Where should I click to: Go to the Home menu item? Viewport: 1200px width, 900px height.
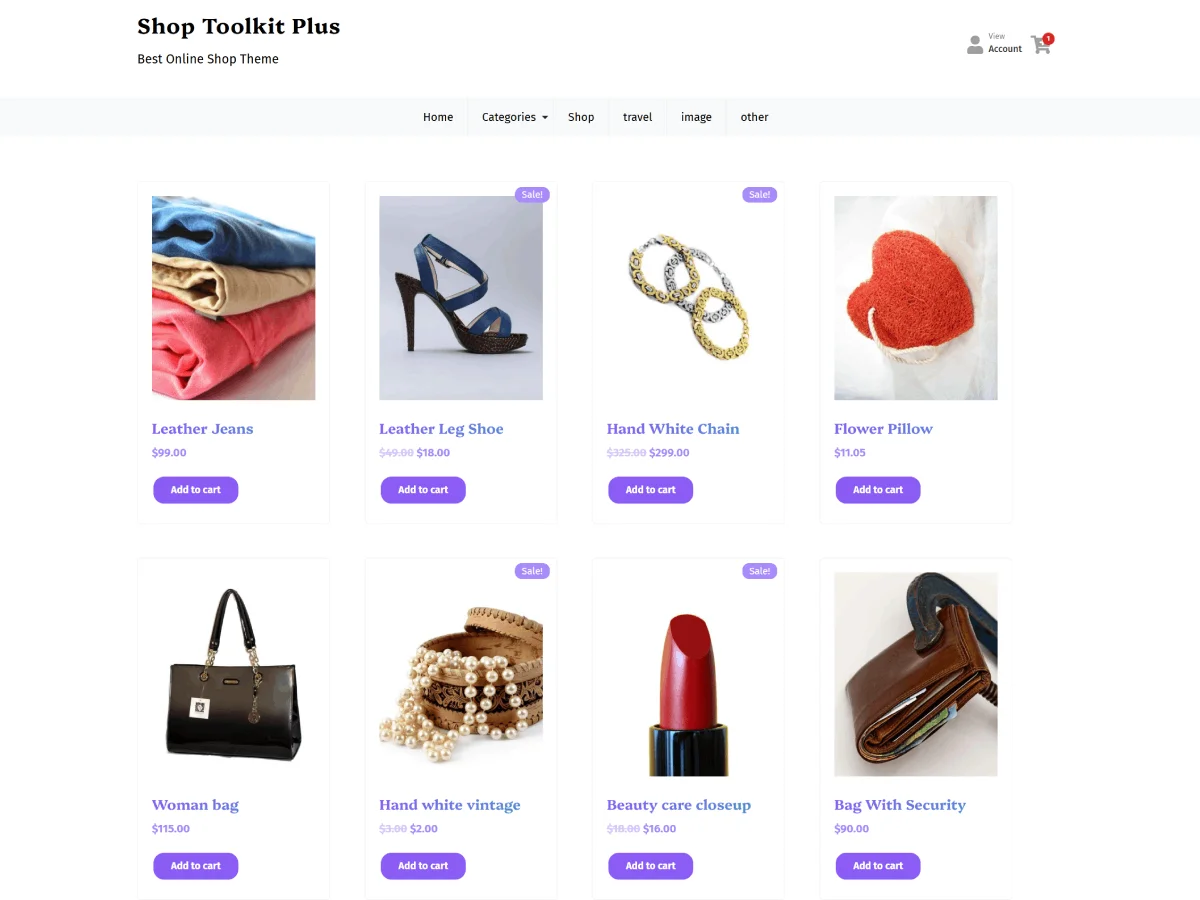pos(438,117)
